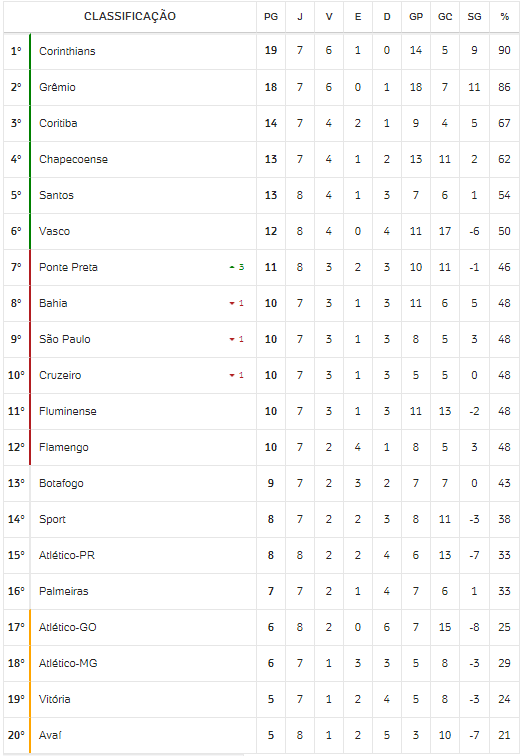Screen dimensions: 526x756
Task: Click the GP column header
Action: coord(416,17)
